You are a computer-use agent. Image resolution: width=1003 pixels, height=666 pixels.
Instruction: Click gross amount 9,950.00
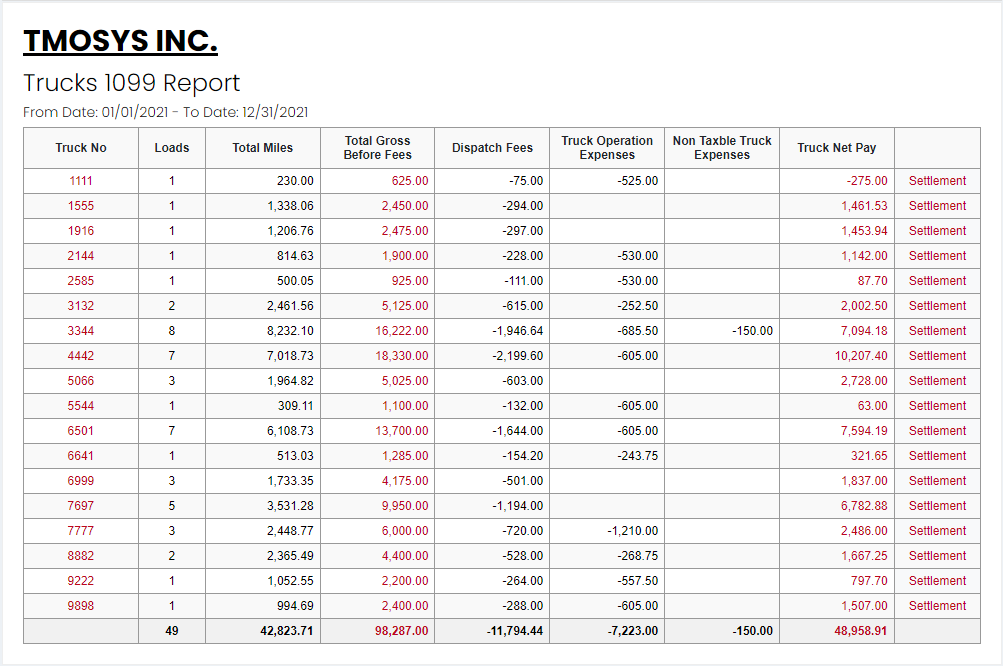click(x=405, y=505)
